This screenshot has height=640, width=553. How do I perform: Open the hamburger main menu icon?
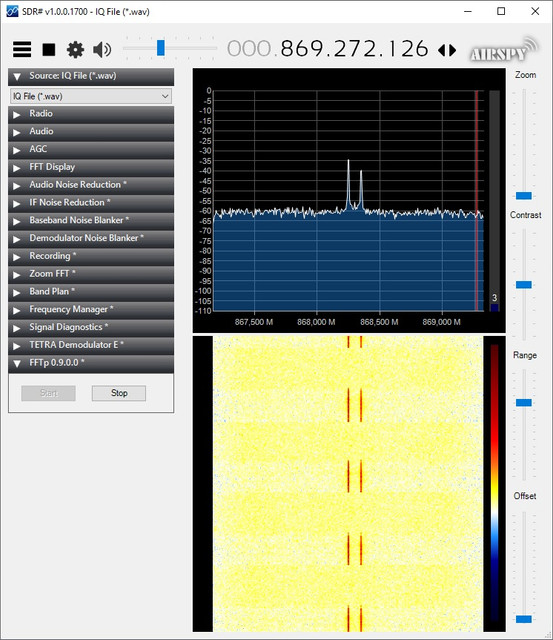pyautogui.click(x=22, y=49)
